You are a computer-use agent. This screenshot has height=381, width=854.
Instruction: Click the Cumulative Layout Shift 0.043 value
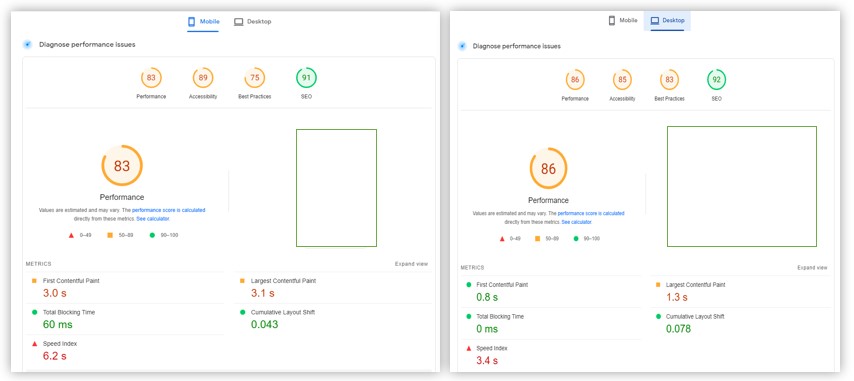[265, 324]
